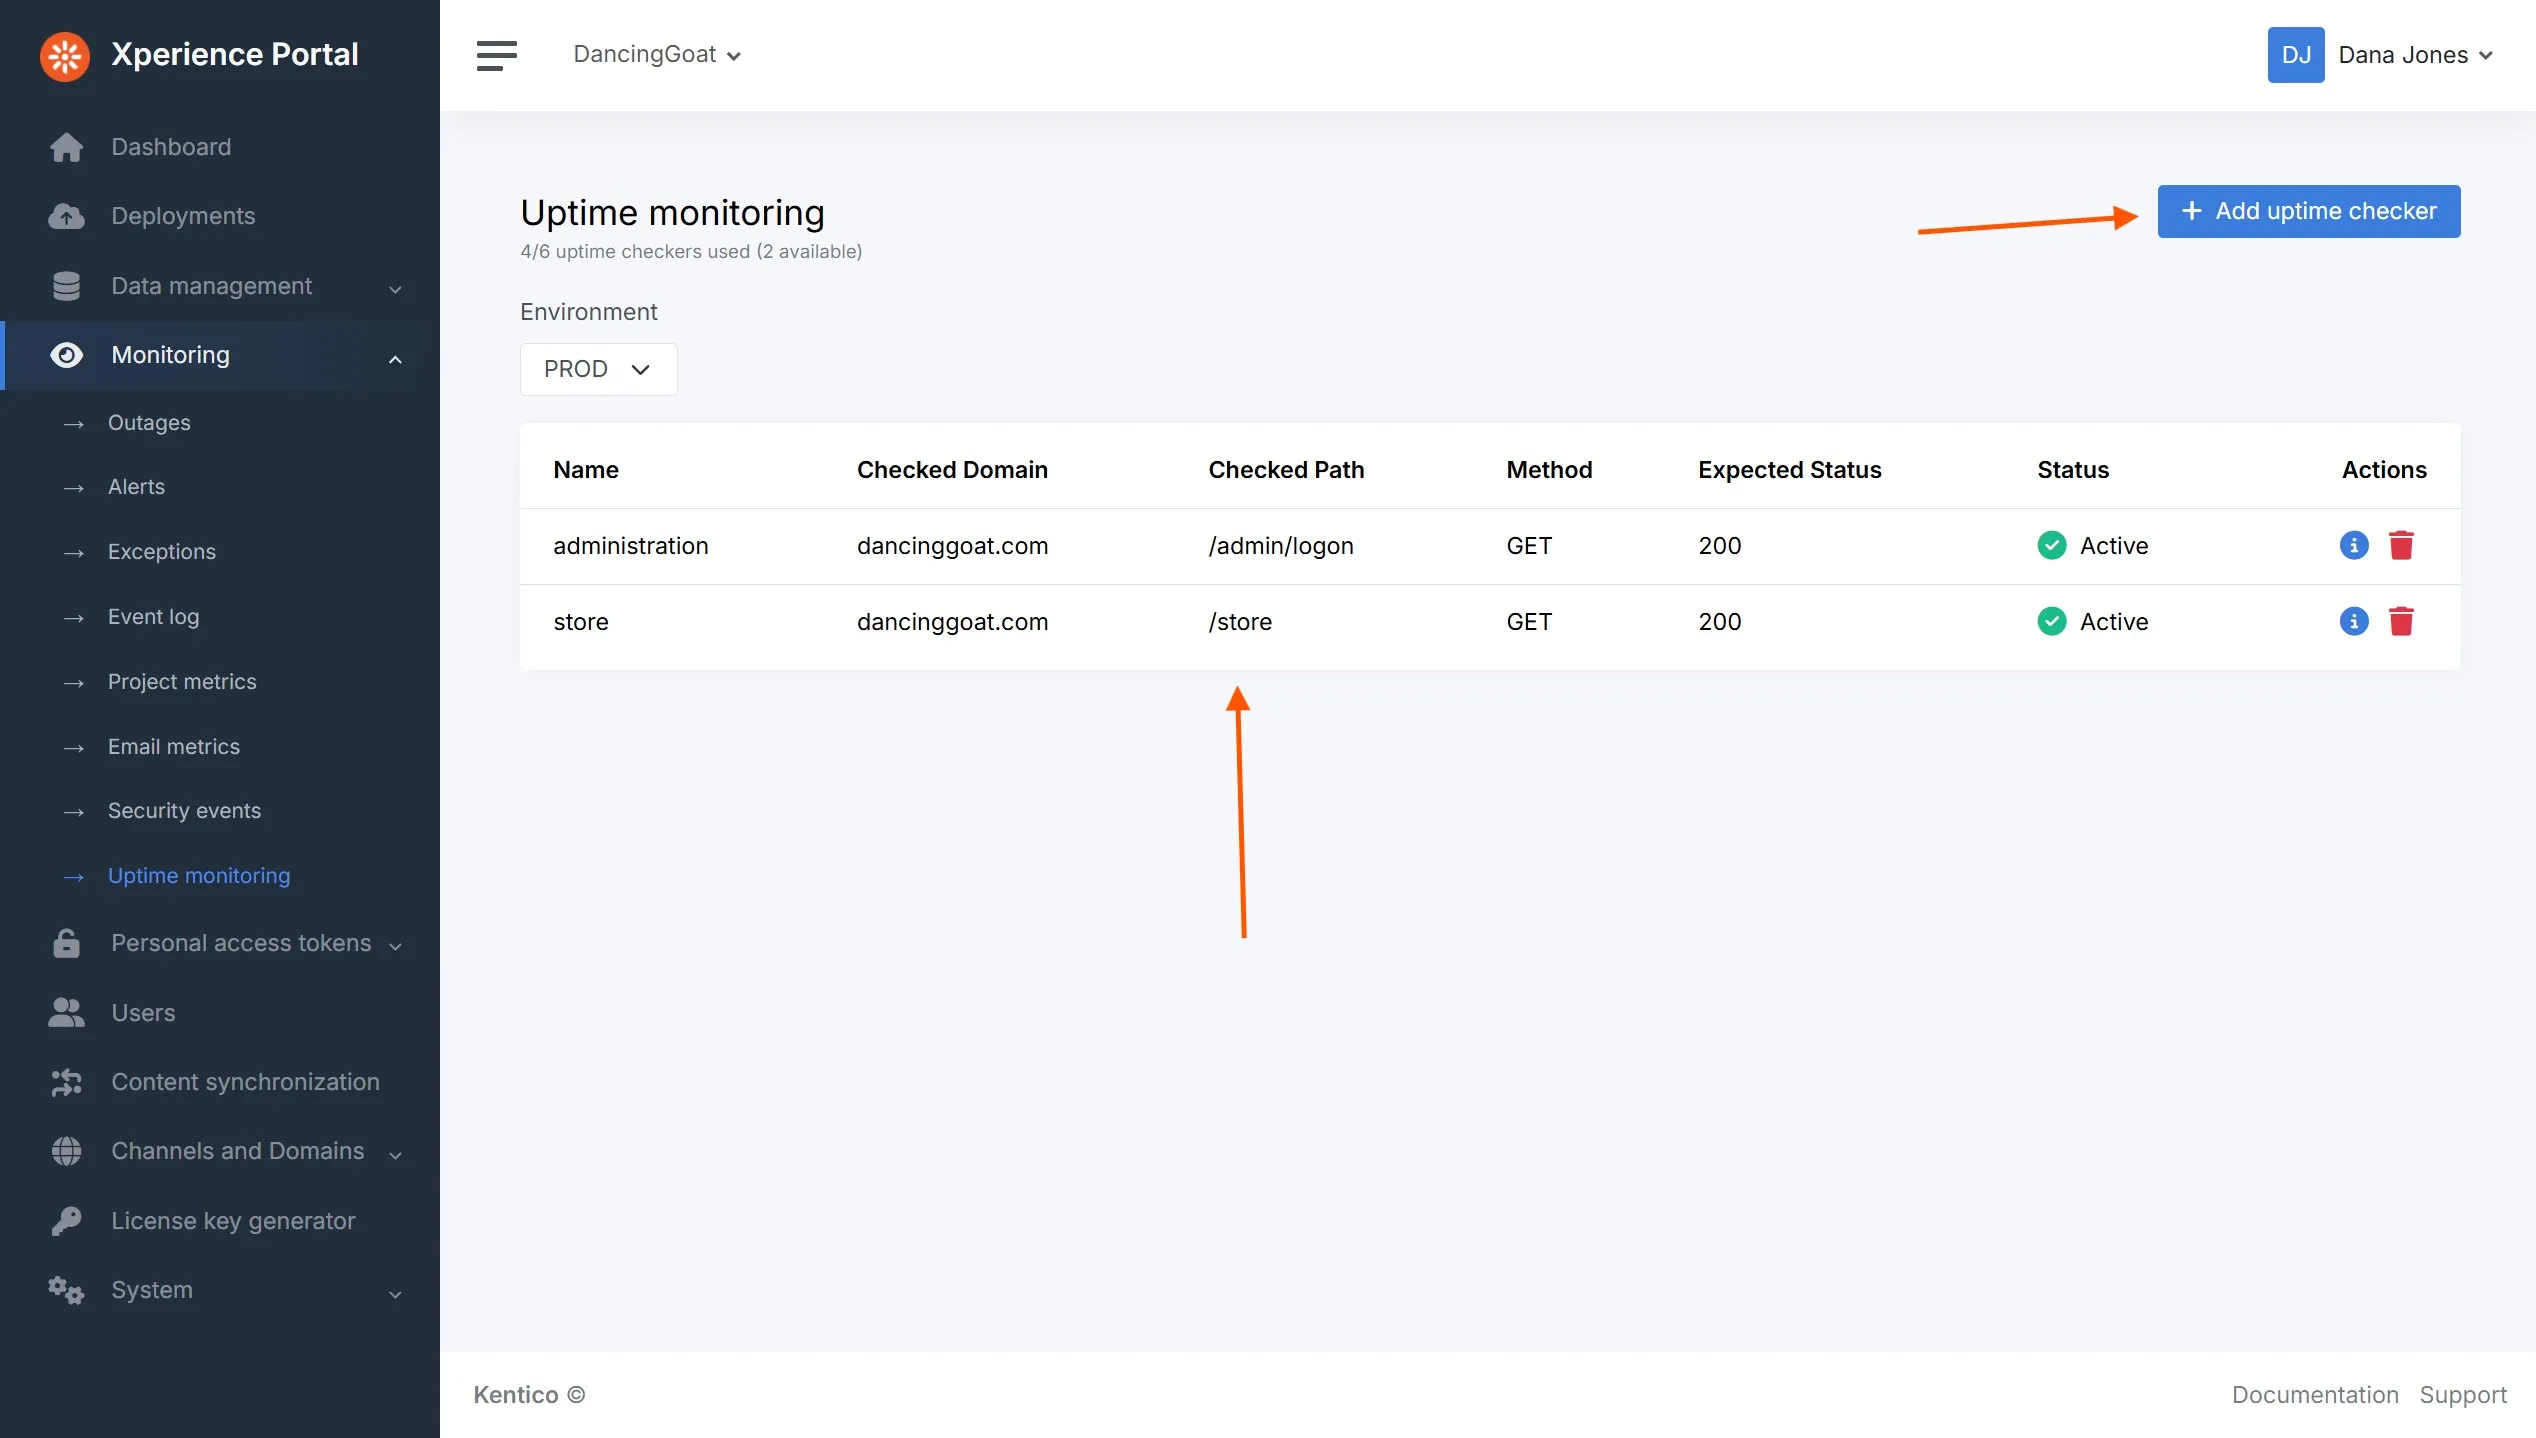Open the Documentation link
Image resolution: width=2536 pixels, height=1438 pixels.
(x=2314, y=1395)
